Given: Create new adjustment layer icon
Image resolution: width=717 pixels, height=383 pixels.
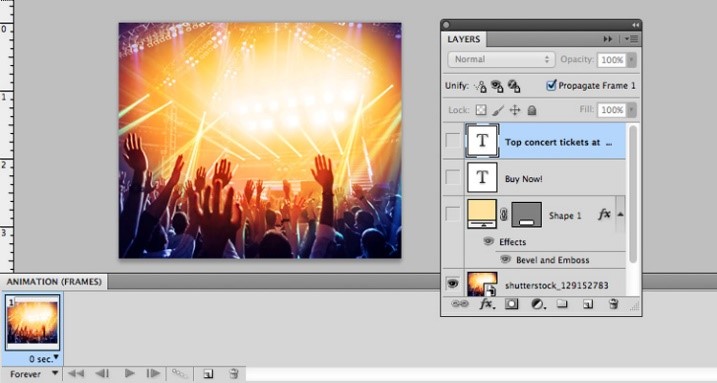Looking at the screenshot, I should [538, 304].
